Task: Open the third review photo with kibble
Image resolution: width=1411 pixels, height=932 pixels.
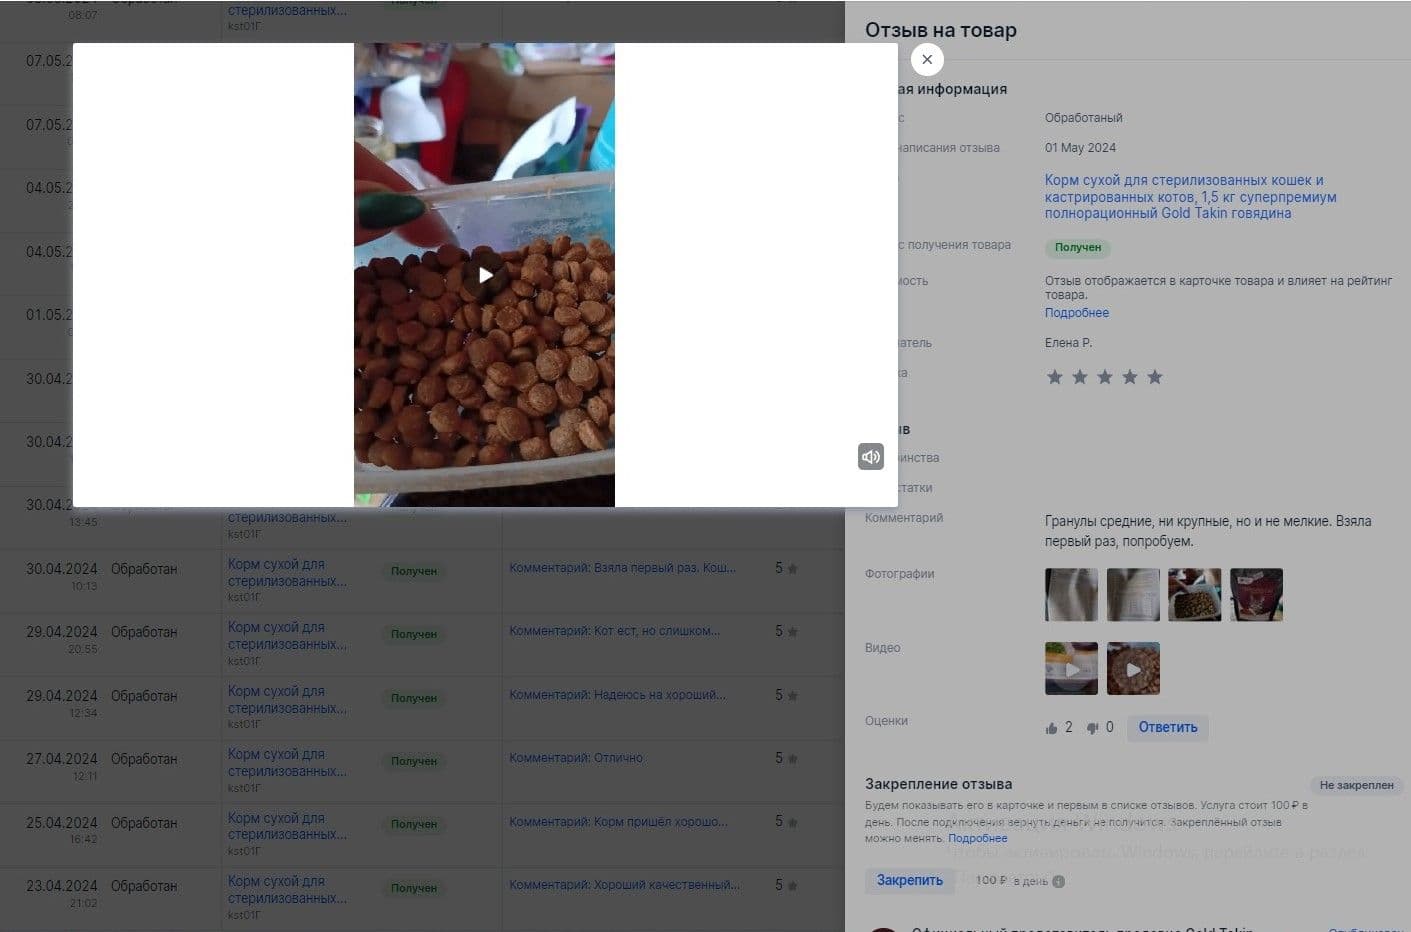Action: click(1194, 595)
